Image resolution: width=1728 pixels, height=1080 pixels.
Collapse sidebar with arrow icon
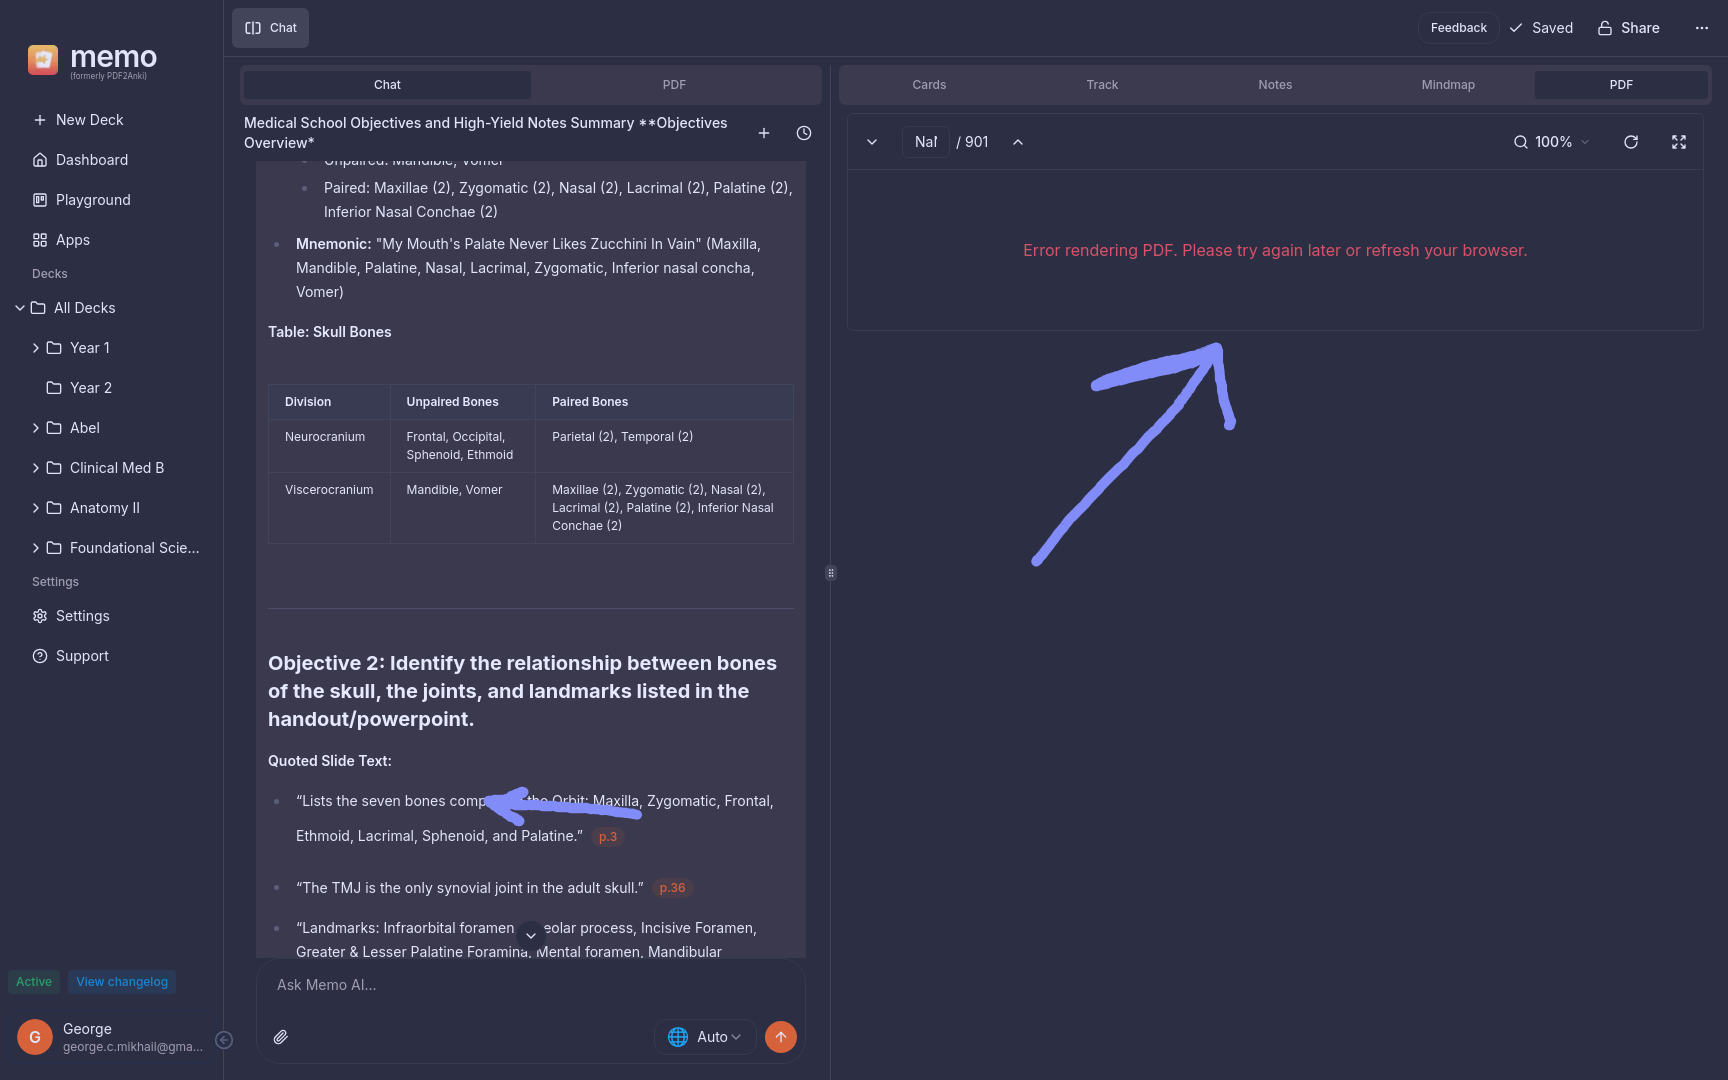tap(224, 1040)
